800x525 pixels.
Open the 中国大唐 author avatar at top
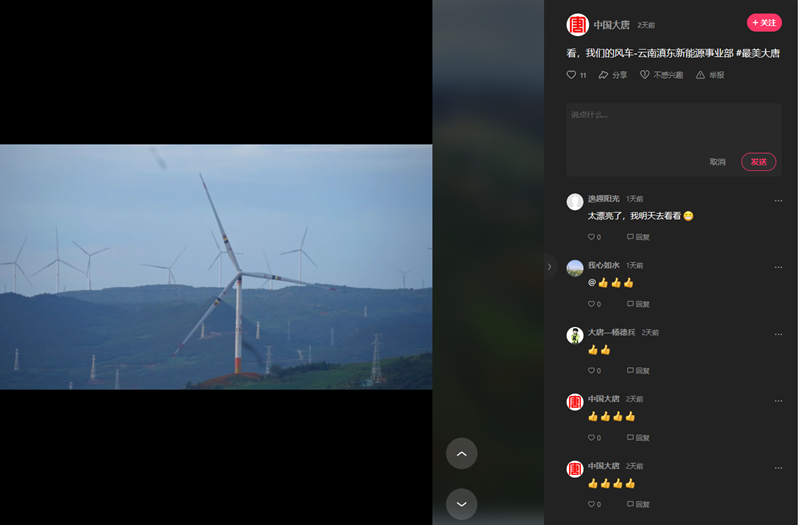(x=577, y=25)
